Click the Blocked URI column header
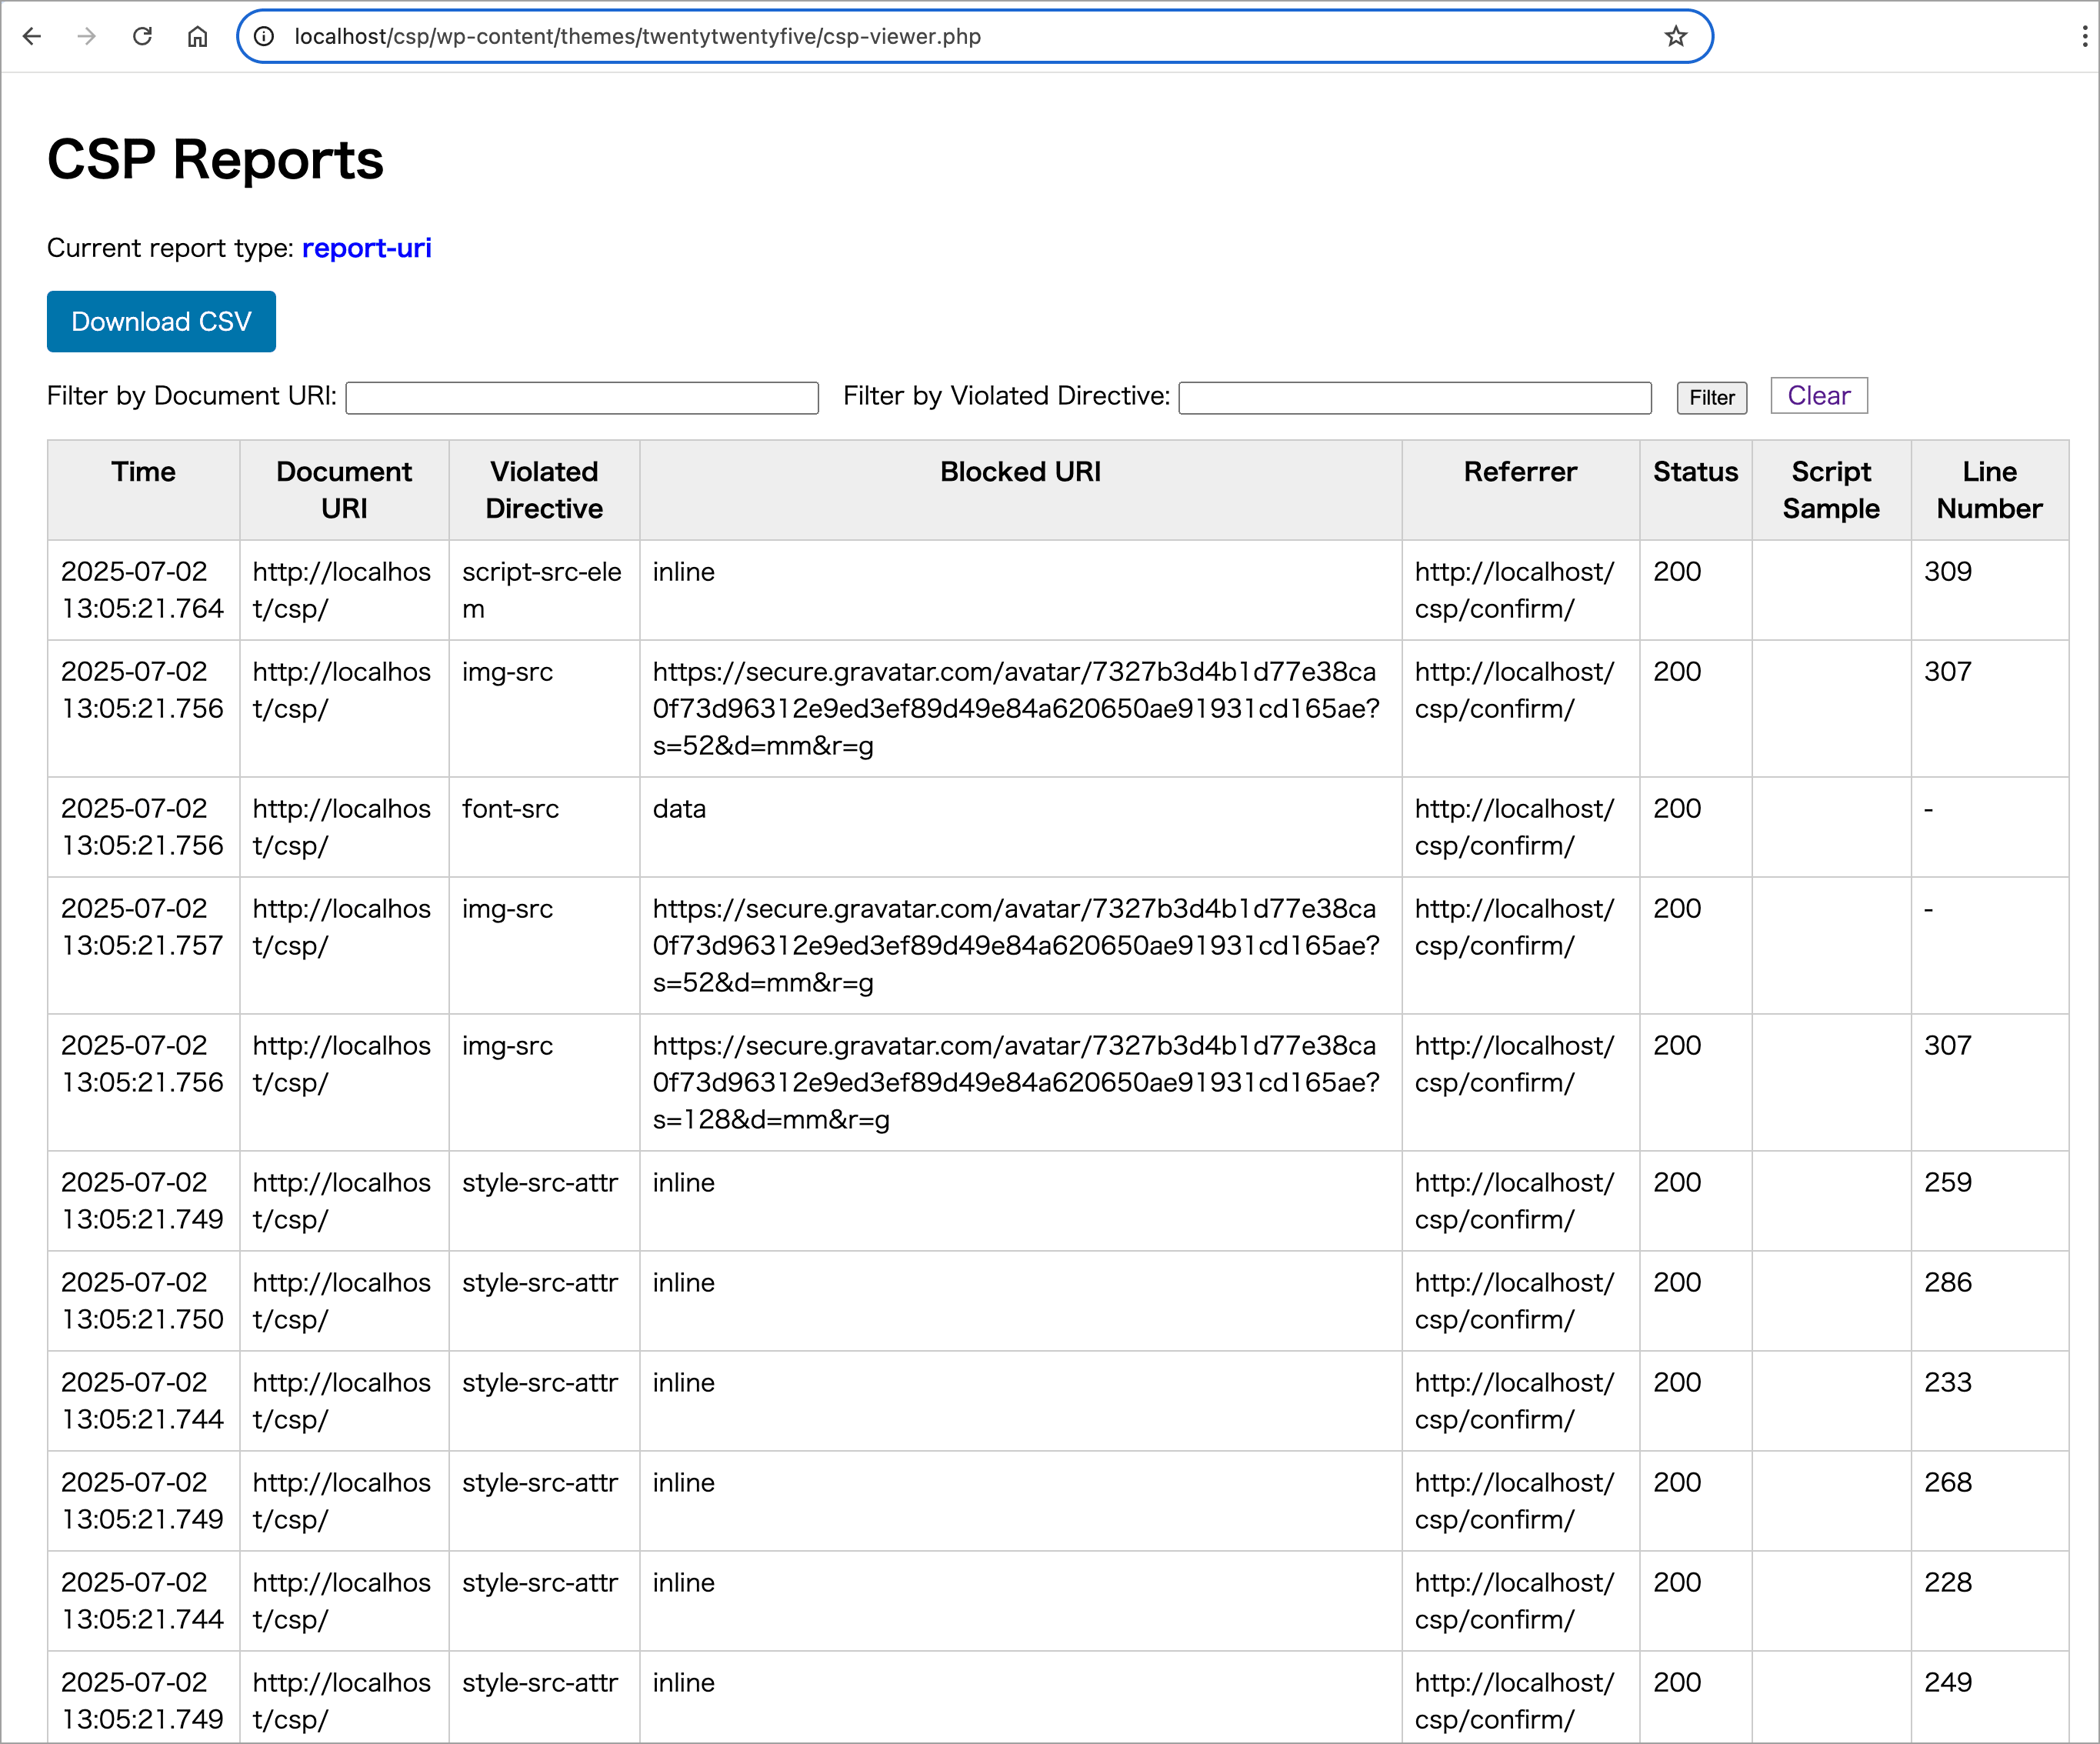Viewport: 2100px width, 1744px height. click(x=1021, y=490)
